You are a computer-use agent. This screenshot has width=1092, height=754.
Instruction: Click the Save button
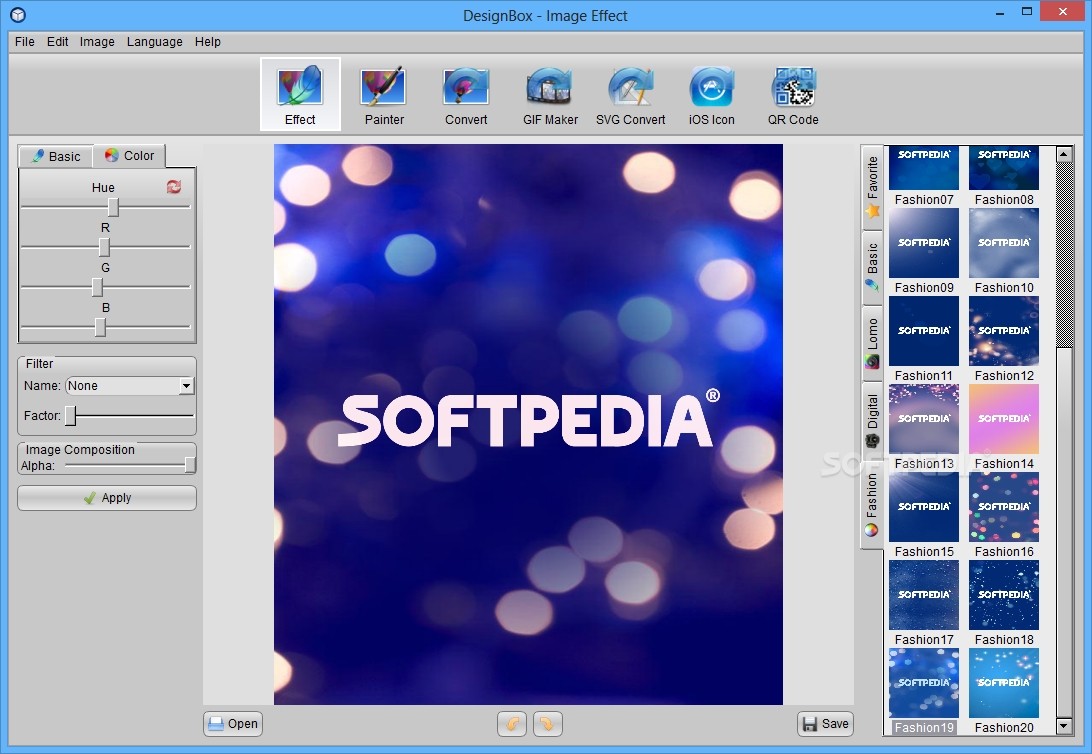[x=825, y=724]
